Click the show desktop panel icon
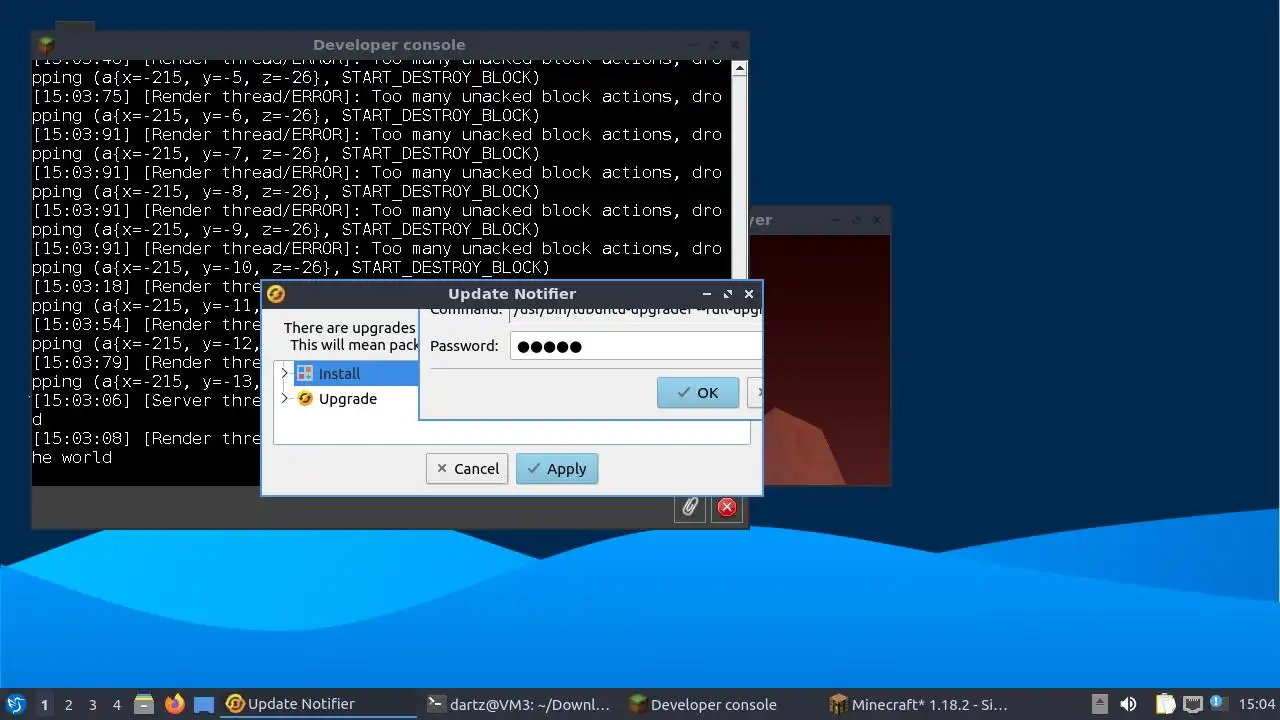The width and height of the screenshot is (1280, 720). tap(204, 704)
